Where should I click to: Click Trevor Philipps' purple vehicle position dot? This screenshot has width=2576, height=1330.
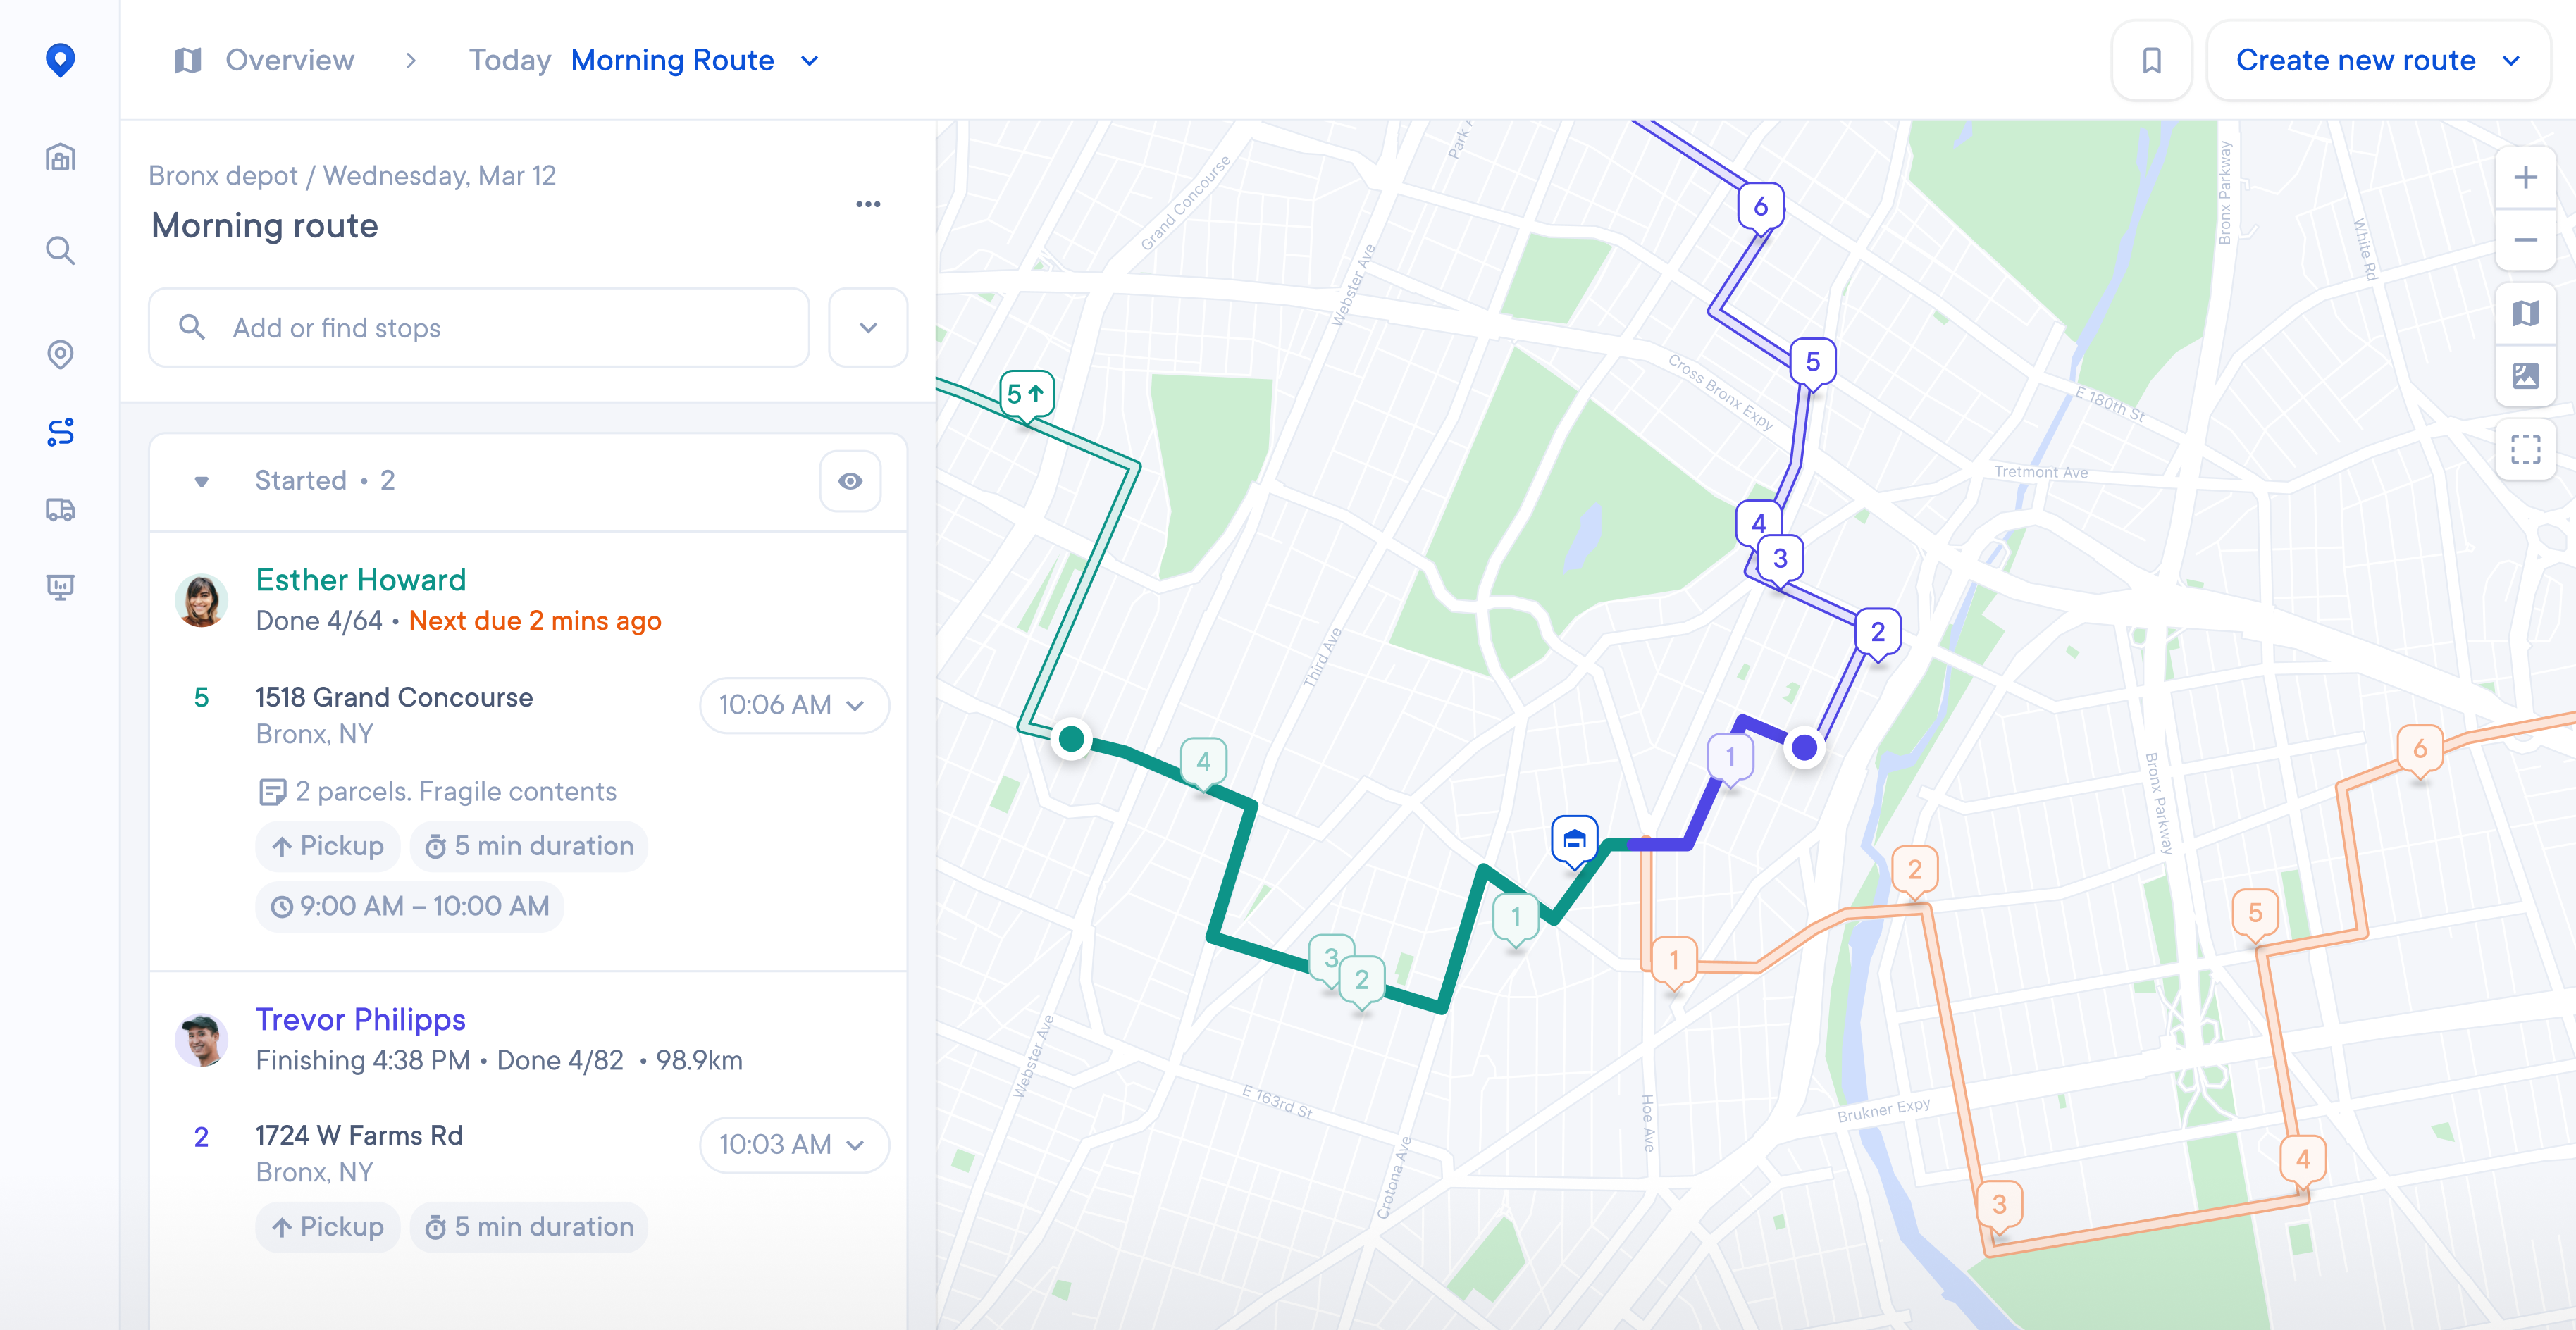point(1804,747)
